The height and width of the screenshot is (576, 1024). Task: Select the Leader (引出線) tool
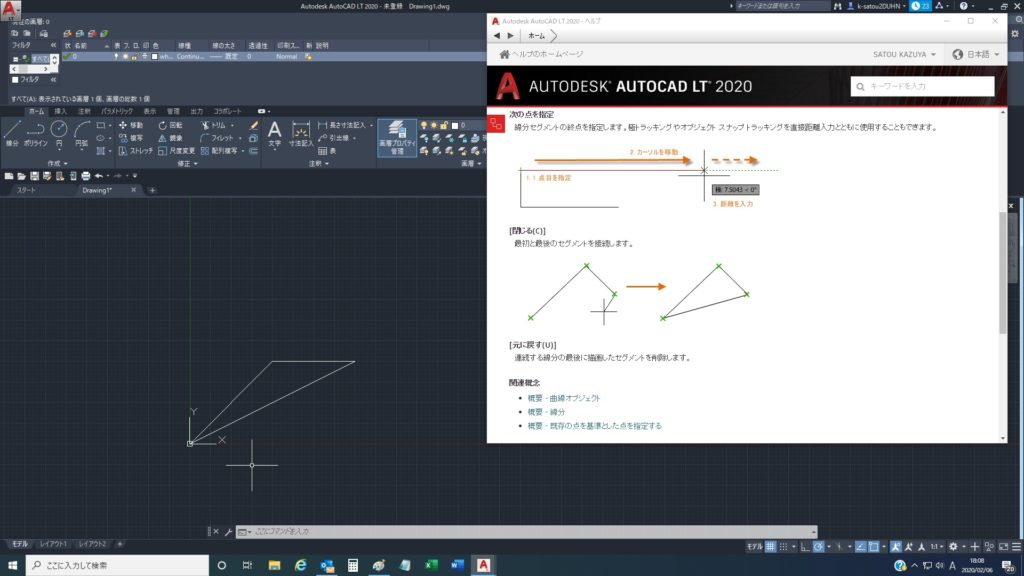pos(334,138)
